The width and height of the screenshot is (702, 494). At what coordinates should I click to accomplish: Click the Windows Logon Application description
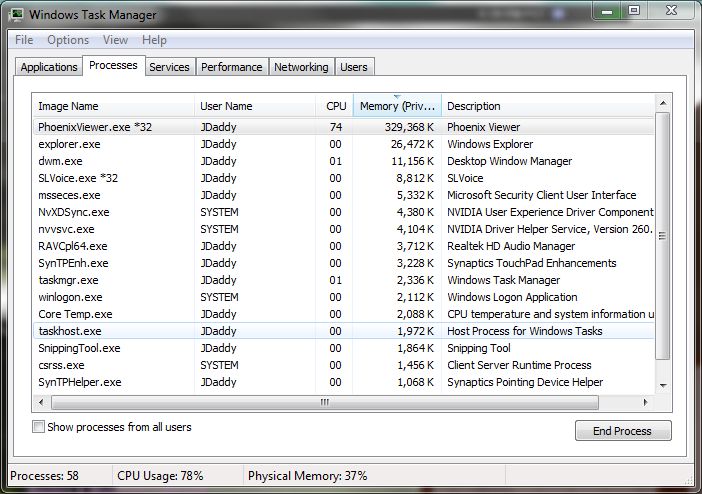512,297
